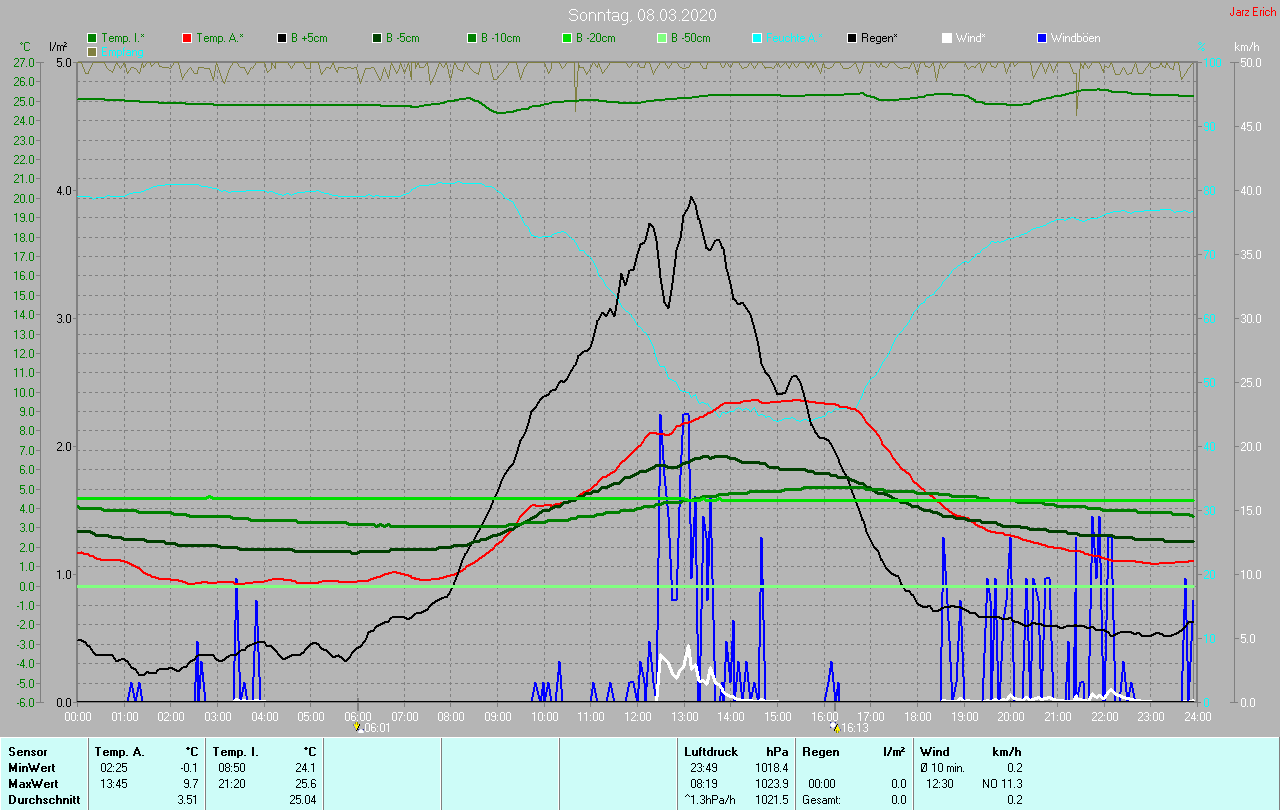Click the 12:00 label on time axis

tap(638, 716)
